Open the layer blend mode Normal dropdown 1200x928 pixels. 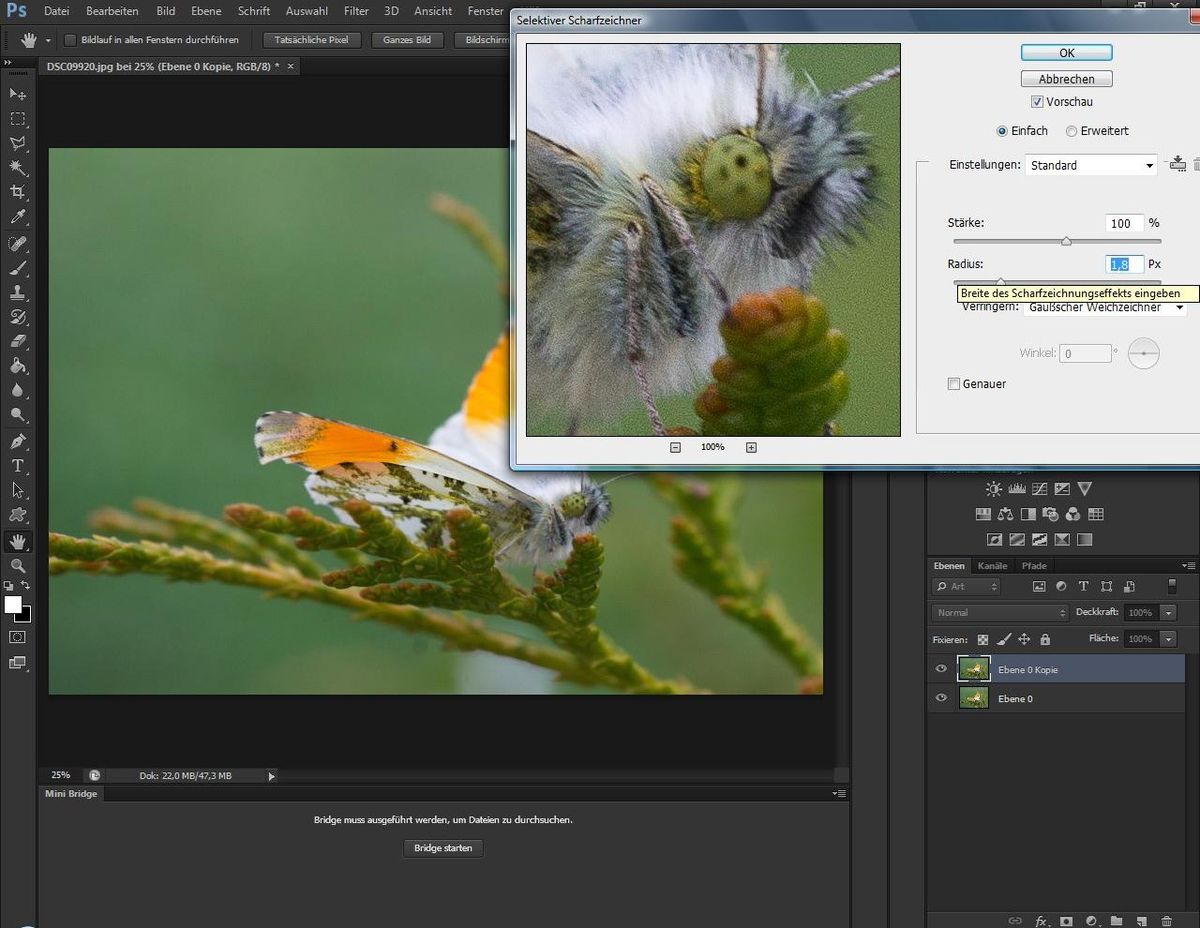(1000, 612)
